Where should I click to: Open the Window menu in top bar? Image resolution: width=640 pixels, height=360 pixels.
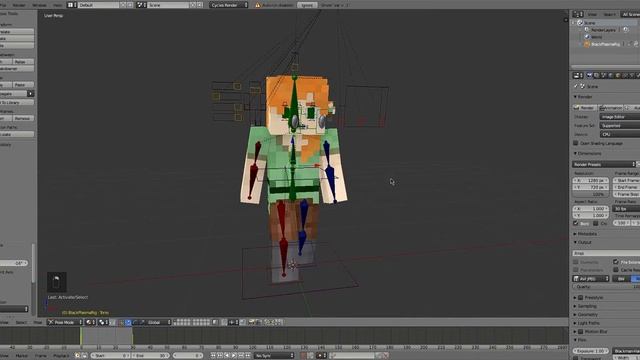point(39,5)
